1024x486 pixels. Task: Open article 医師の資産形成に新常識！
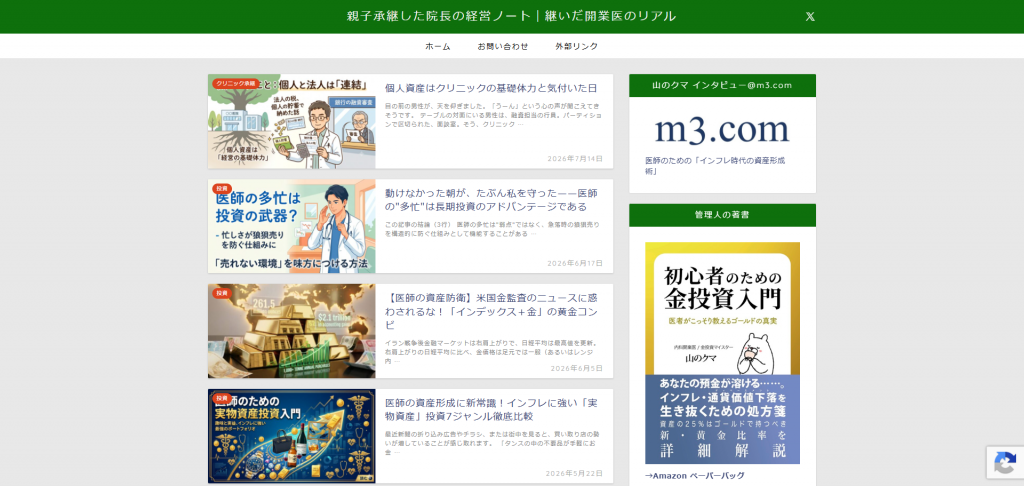491,410
